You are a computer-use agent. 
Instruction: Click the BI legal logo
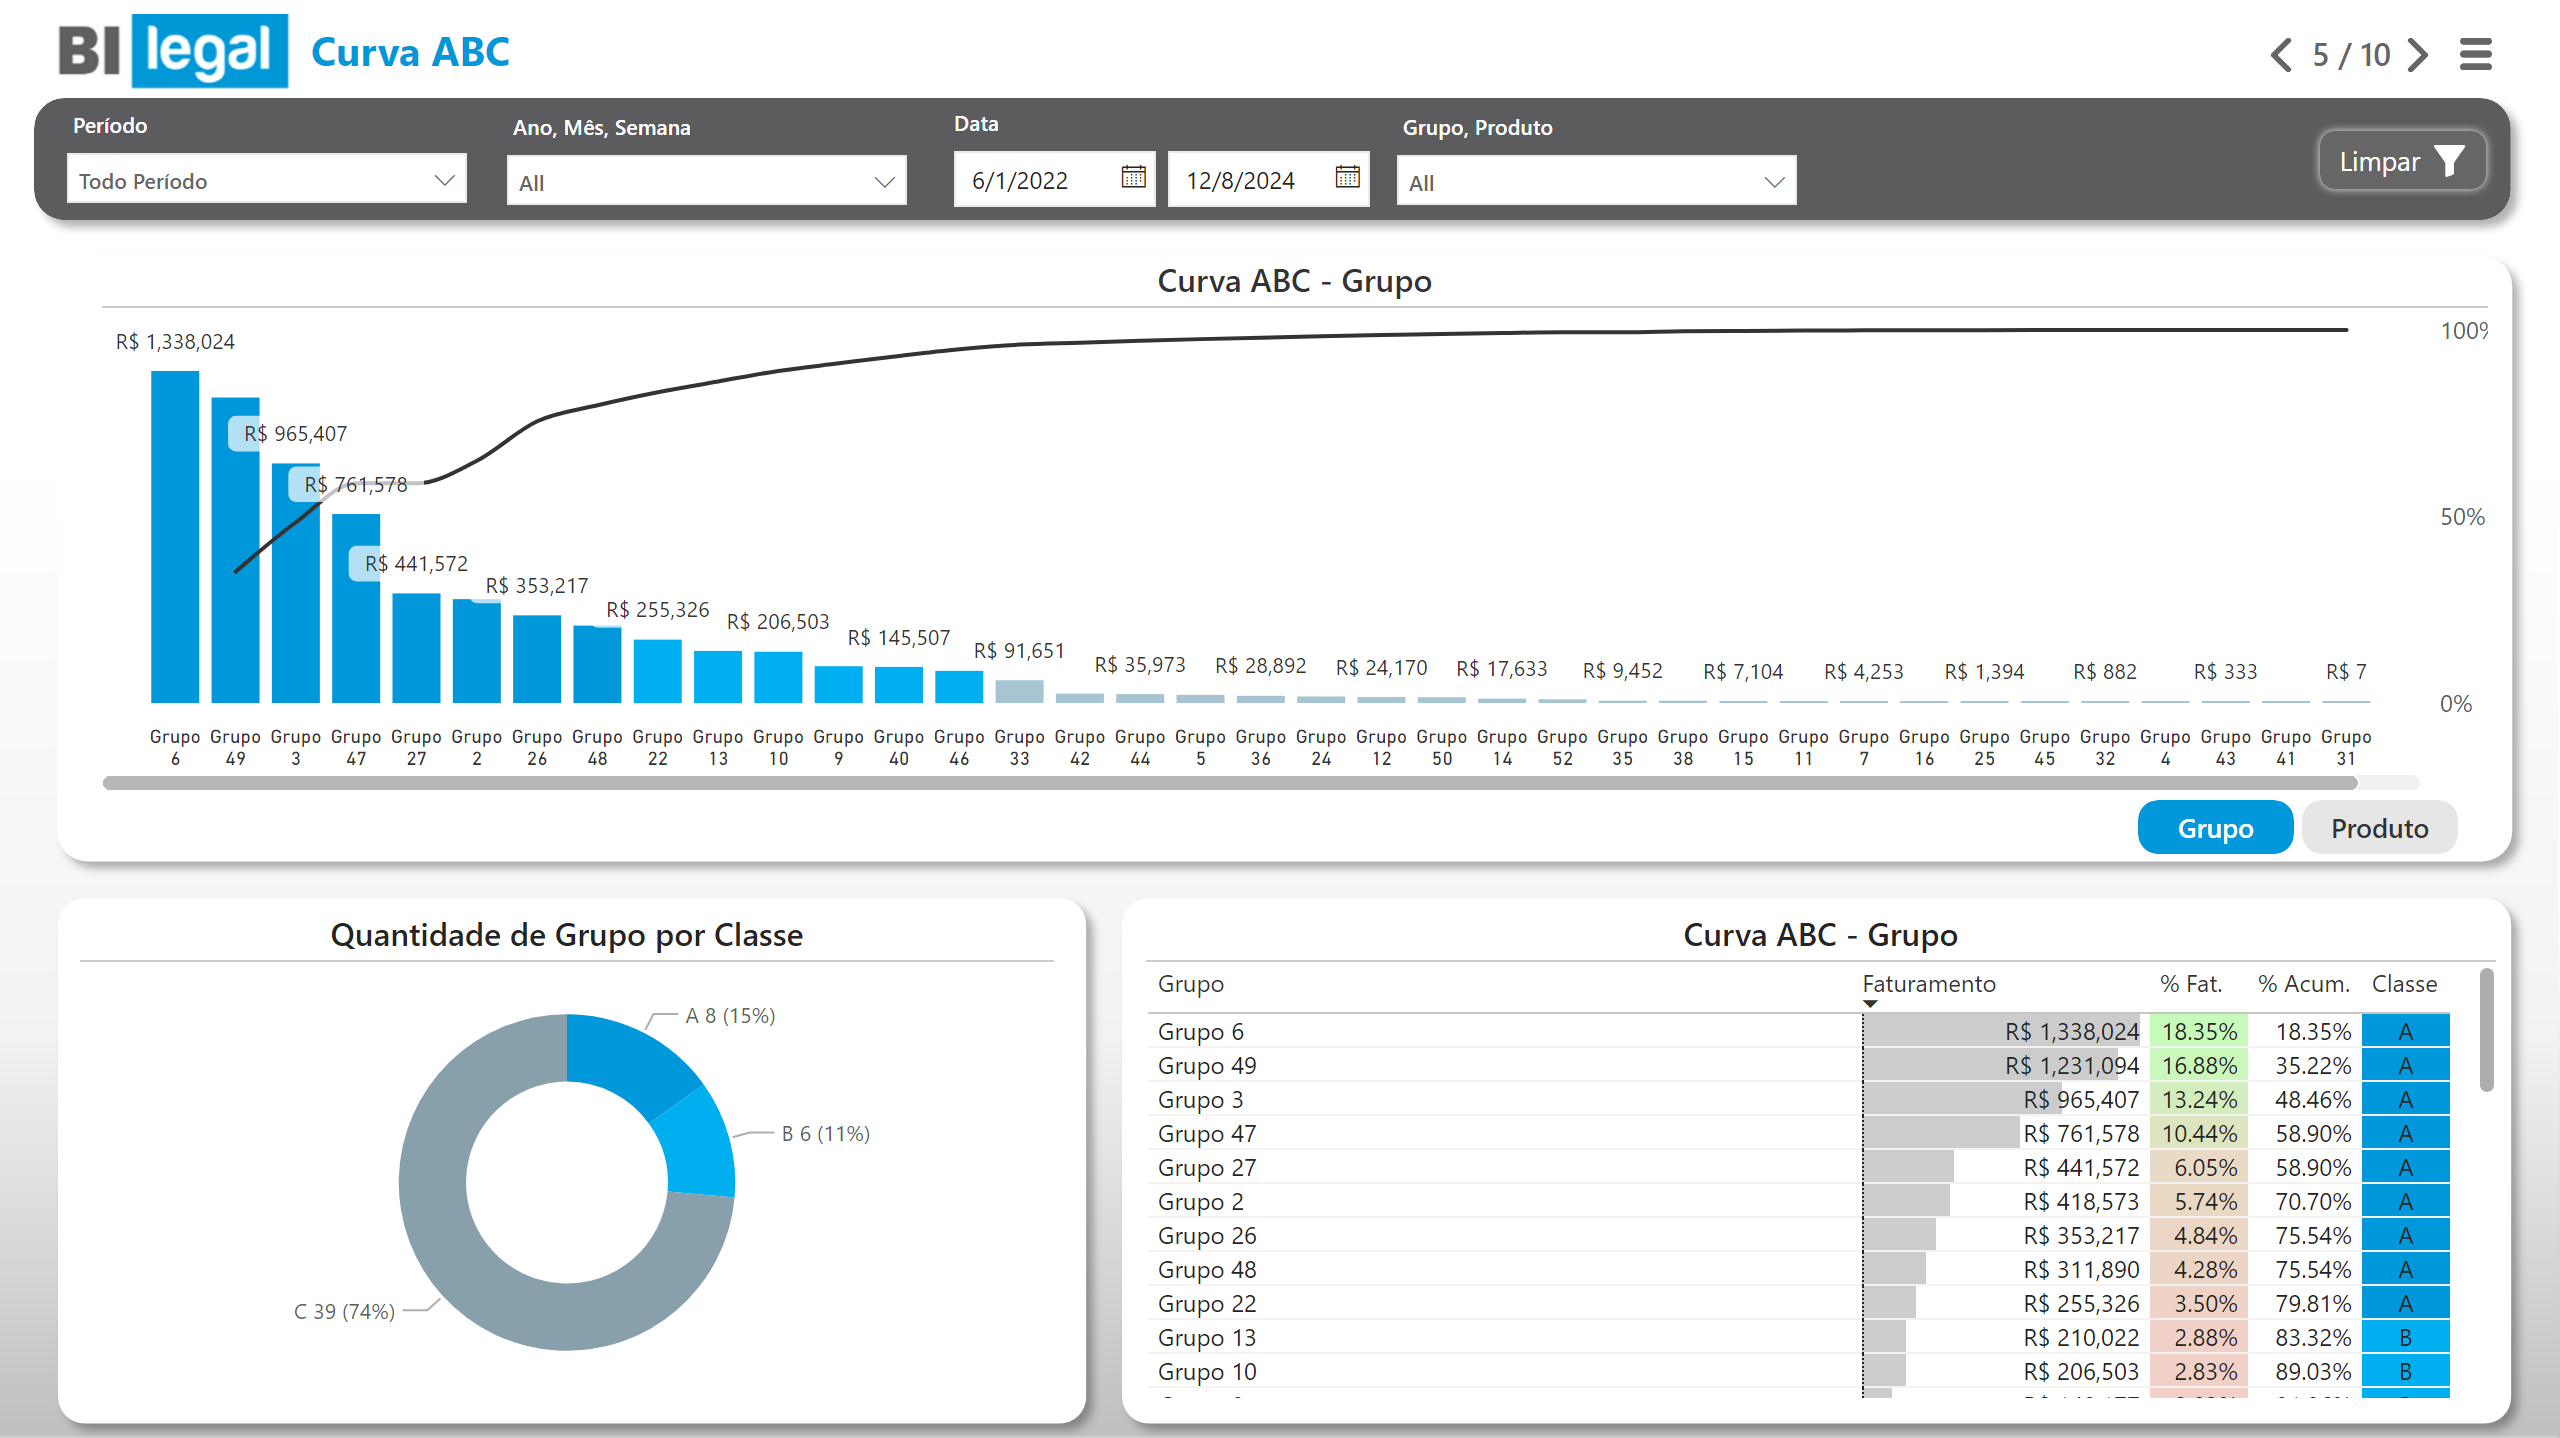tap(173, 51)
